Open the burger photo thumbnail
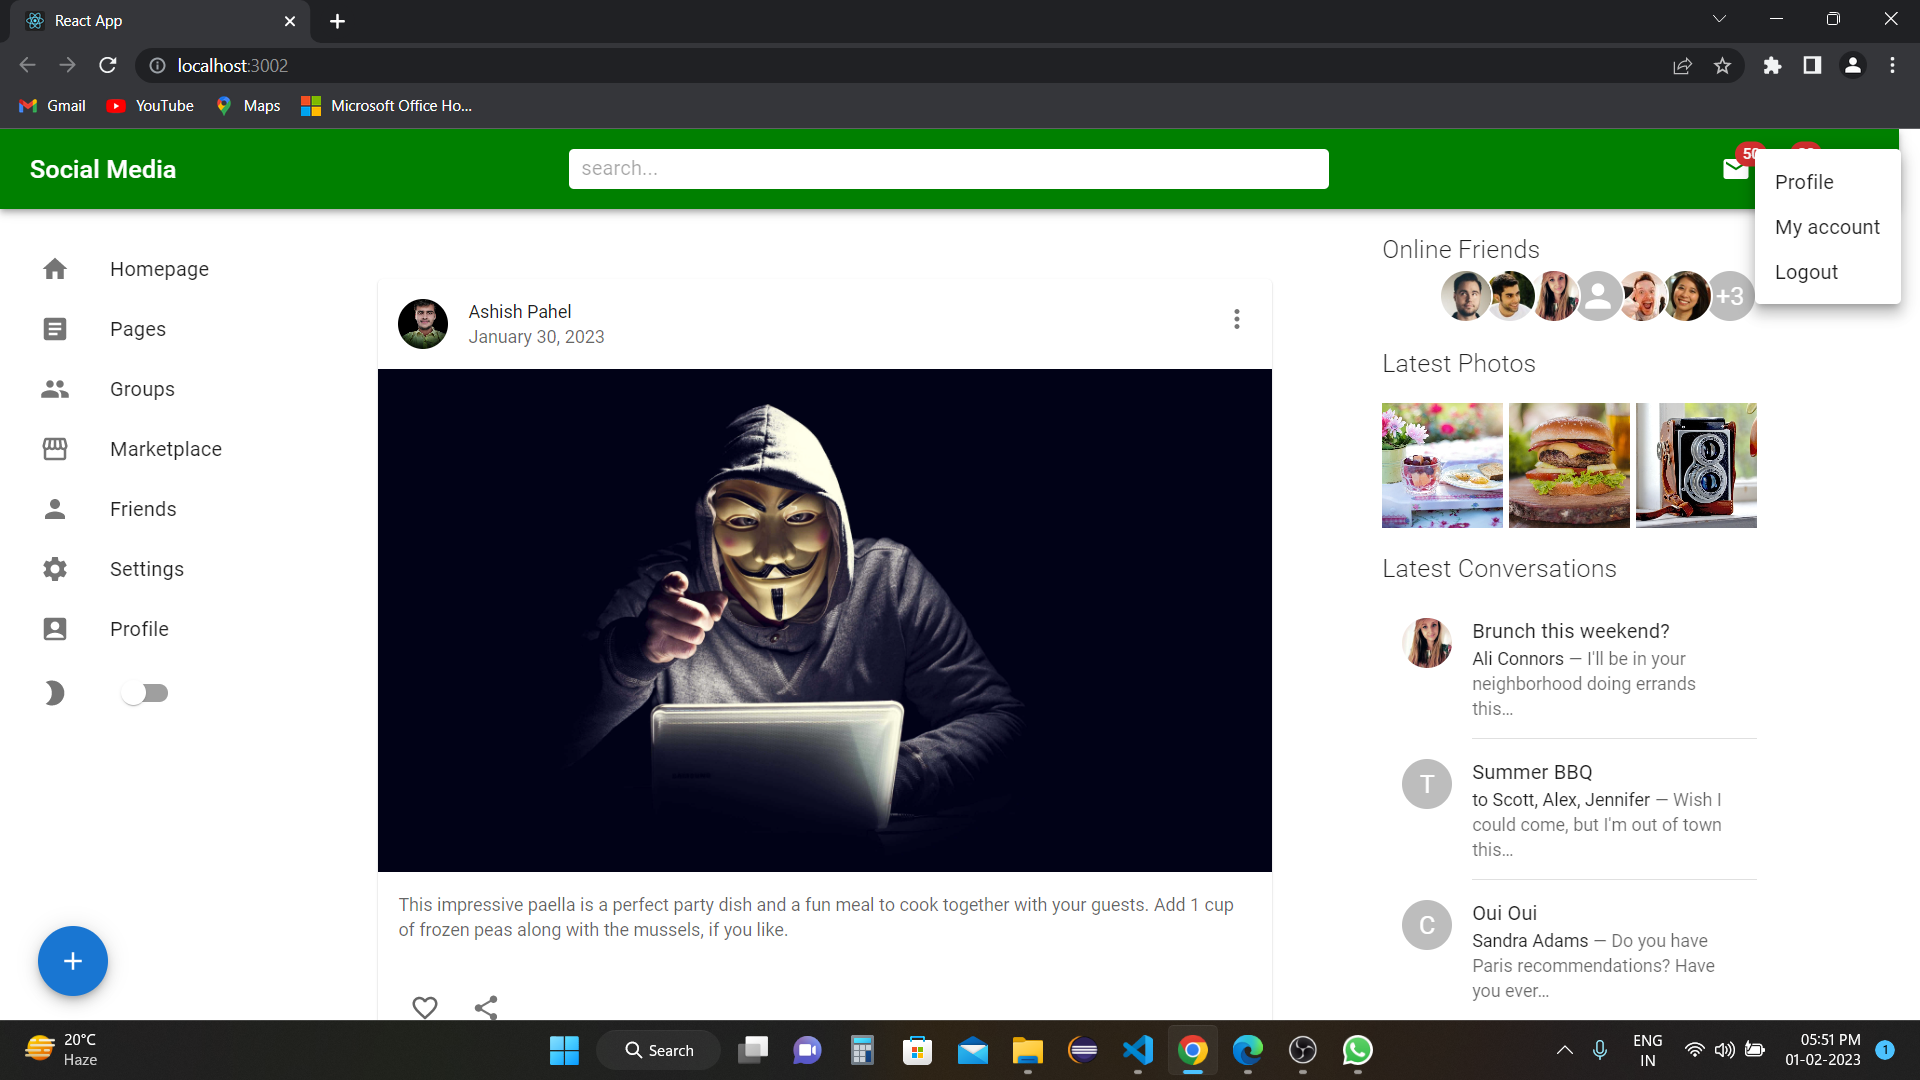The height and width of the screenshot is (1080, 1920). 1569,465
